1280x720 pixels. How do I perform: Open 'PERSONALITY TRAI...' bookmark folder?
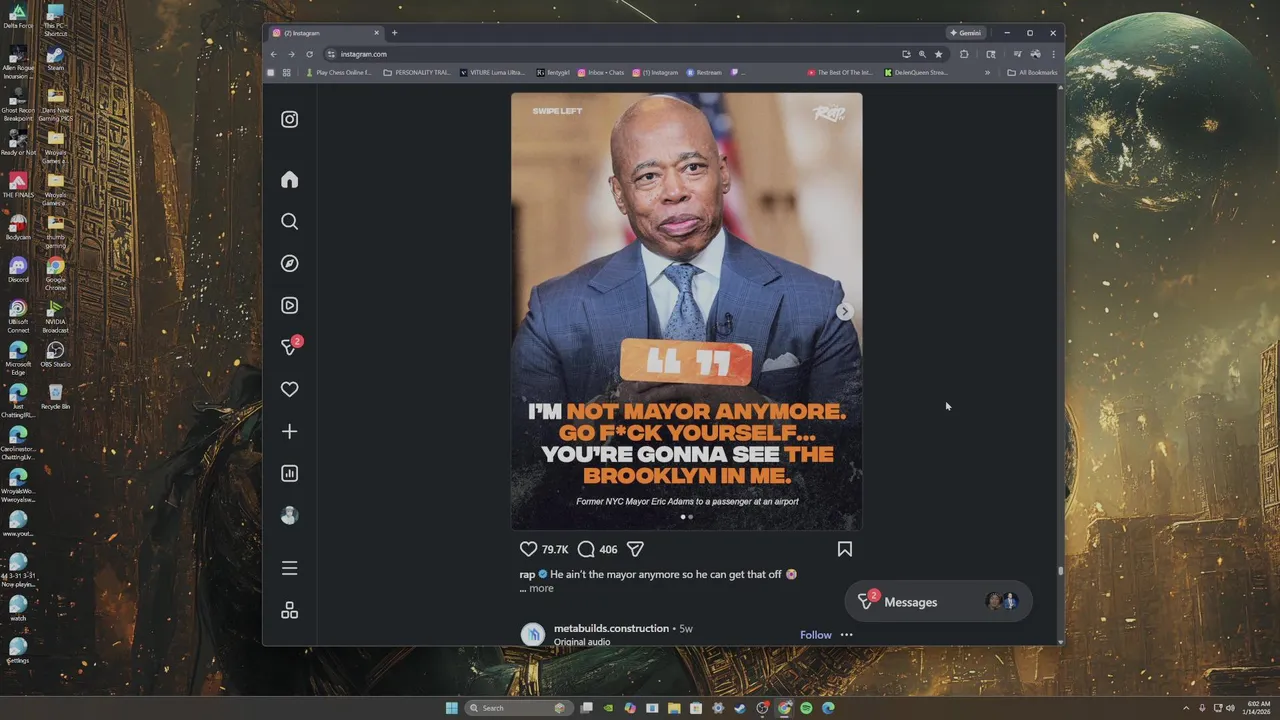[417, 72]
